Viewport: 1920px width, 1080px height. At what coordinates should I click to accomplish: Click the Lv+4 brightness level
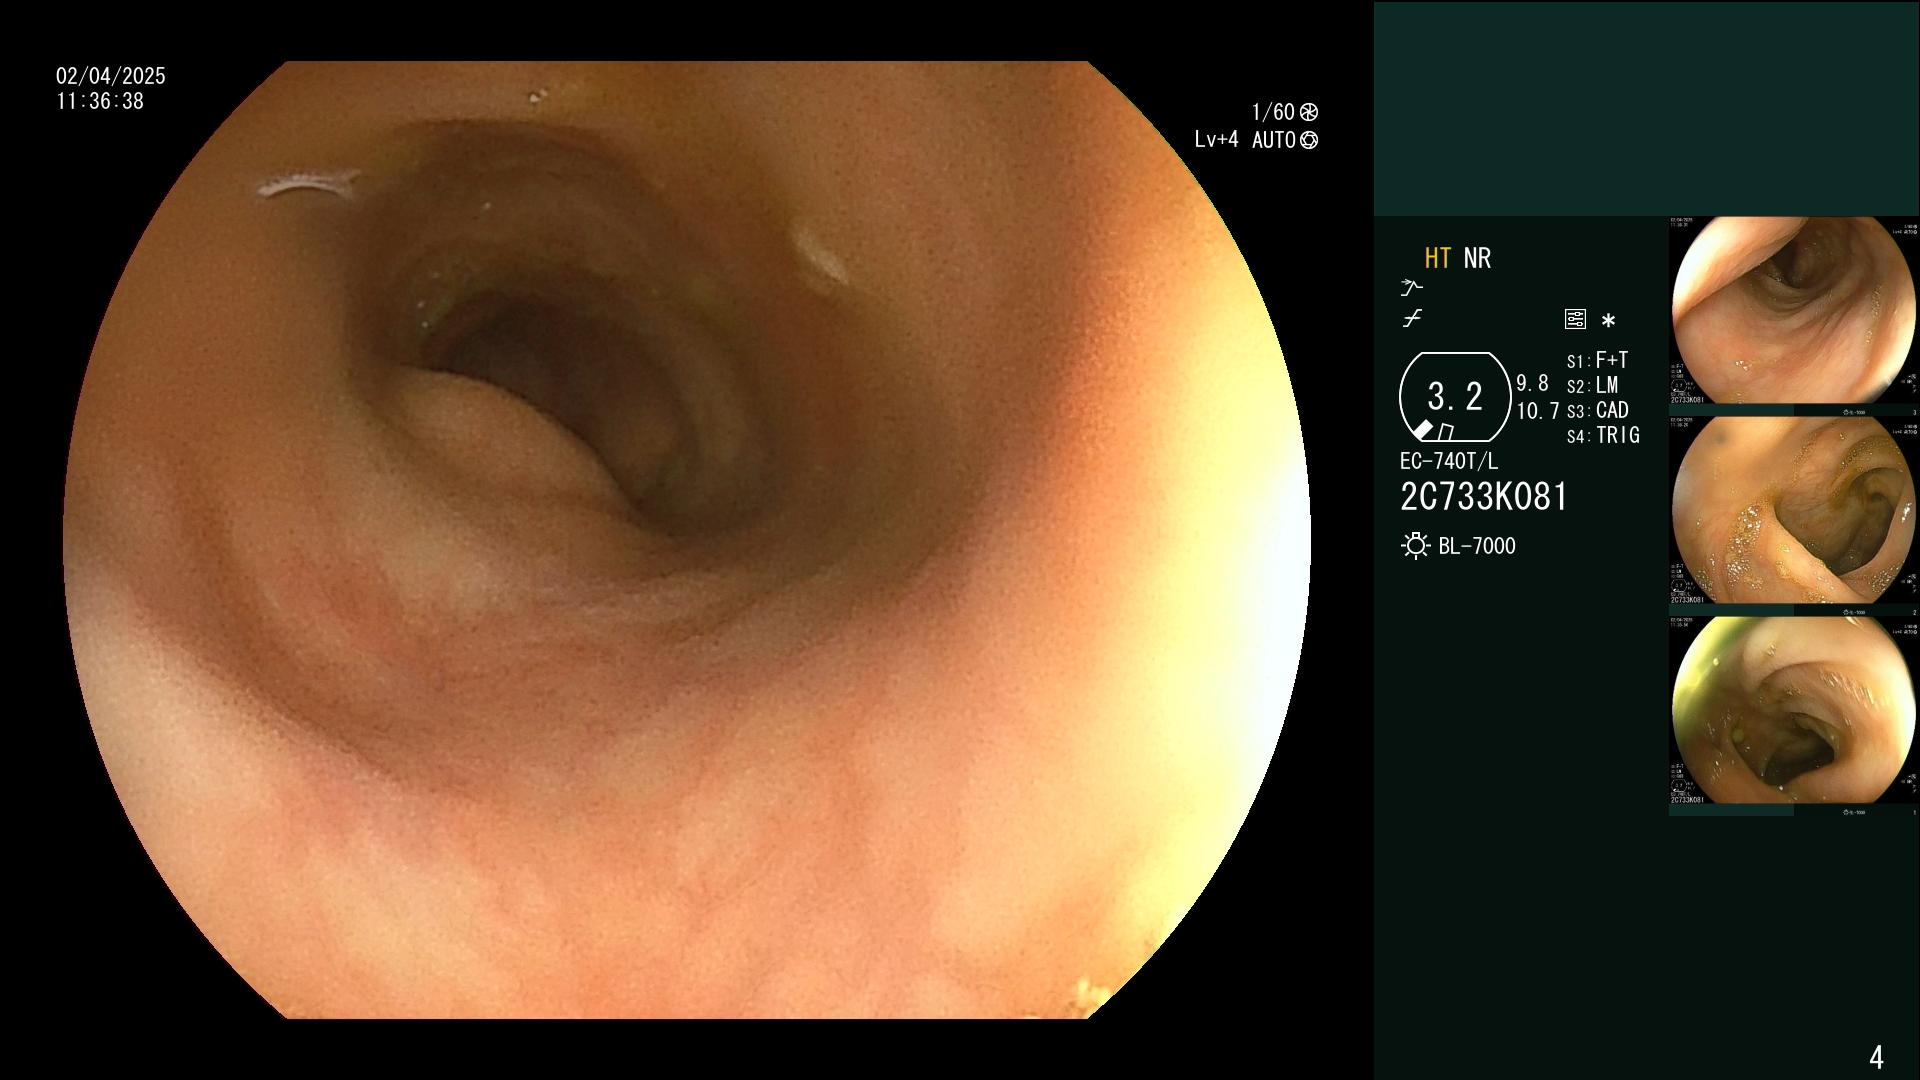tap(1216, 140)
